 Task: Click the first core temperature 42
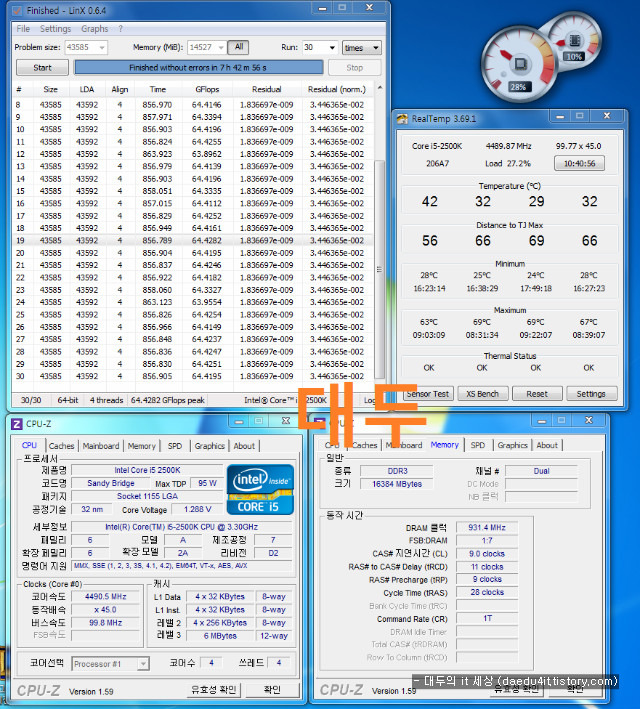pos(430,201)
